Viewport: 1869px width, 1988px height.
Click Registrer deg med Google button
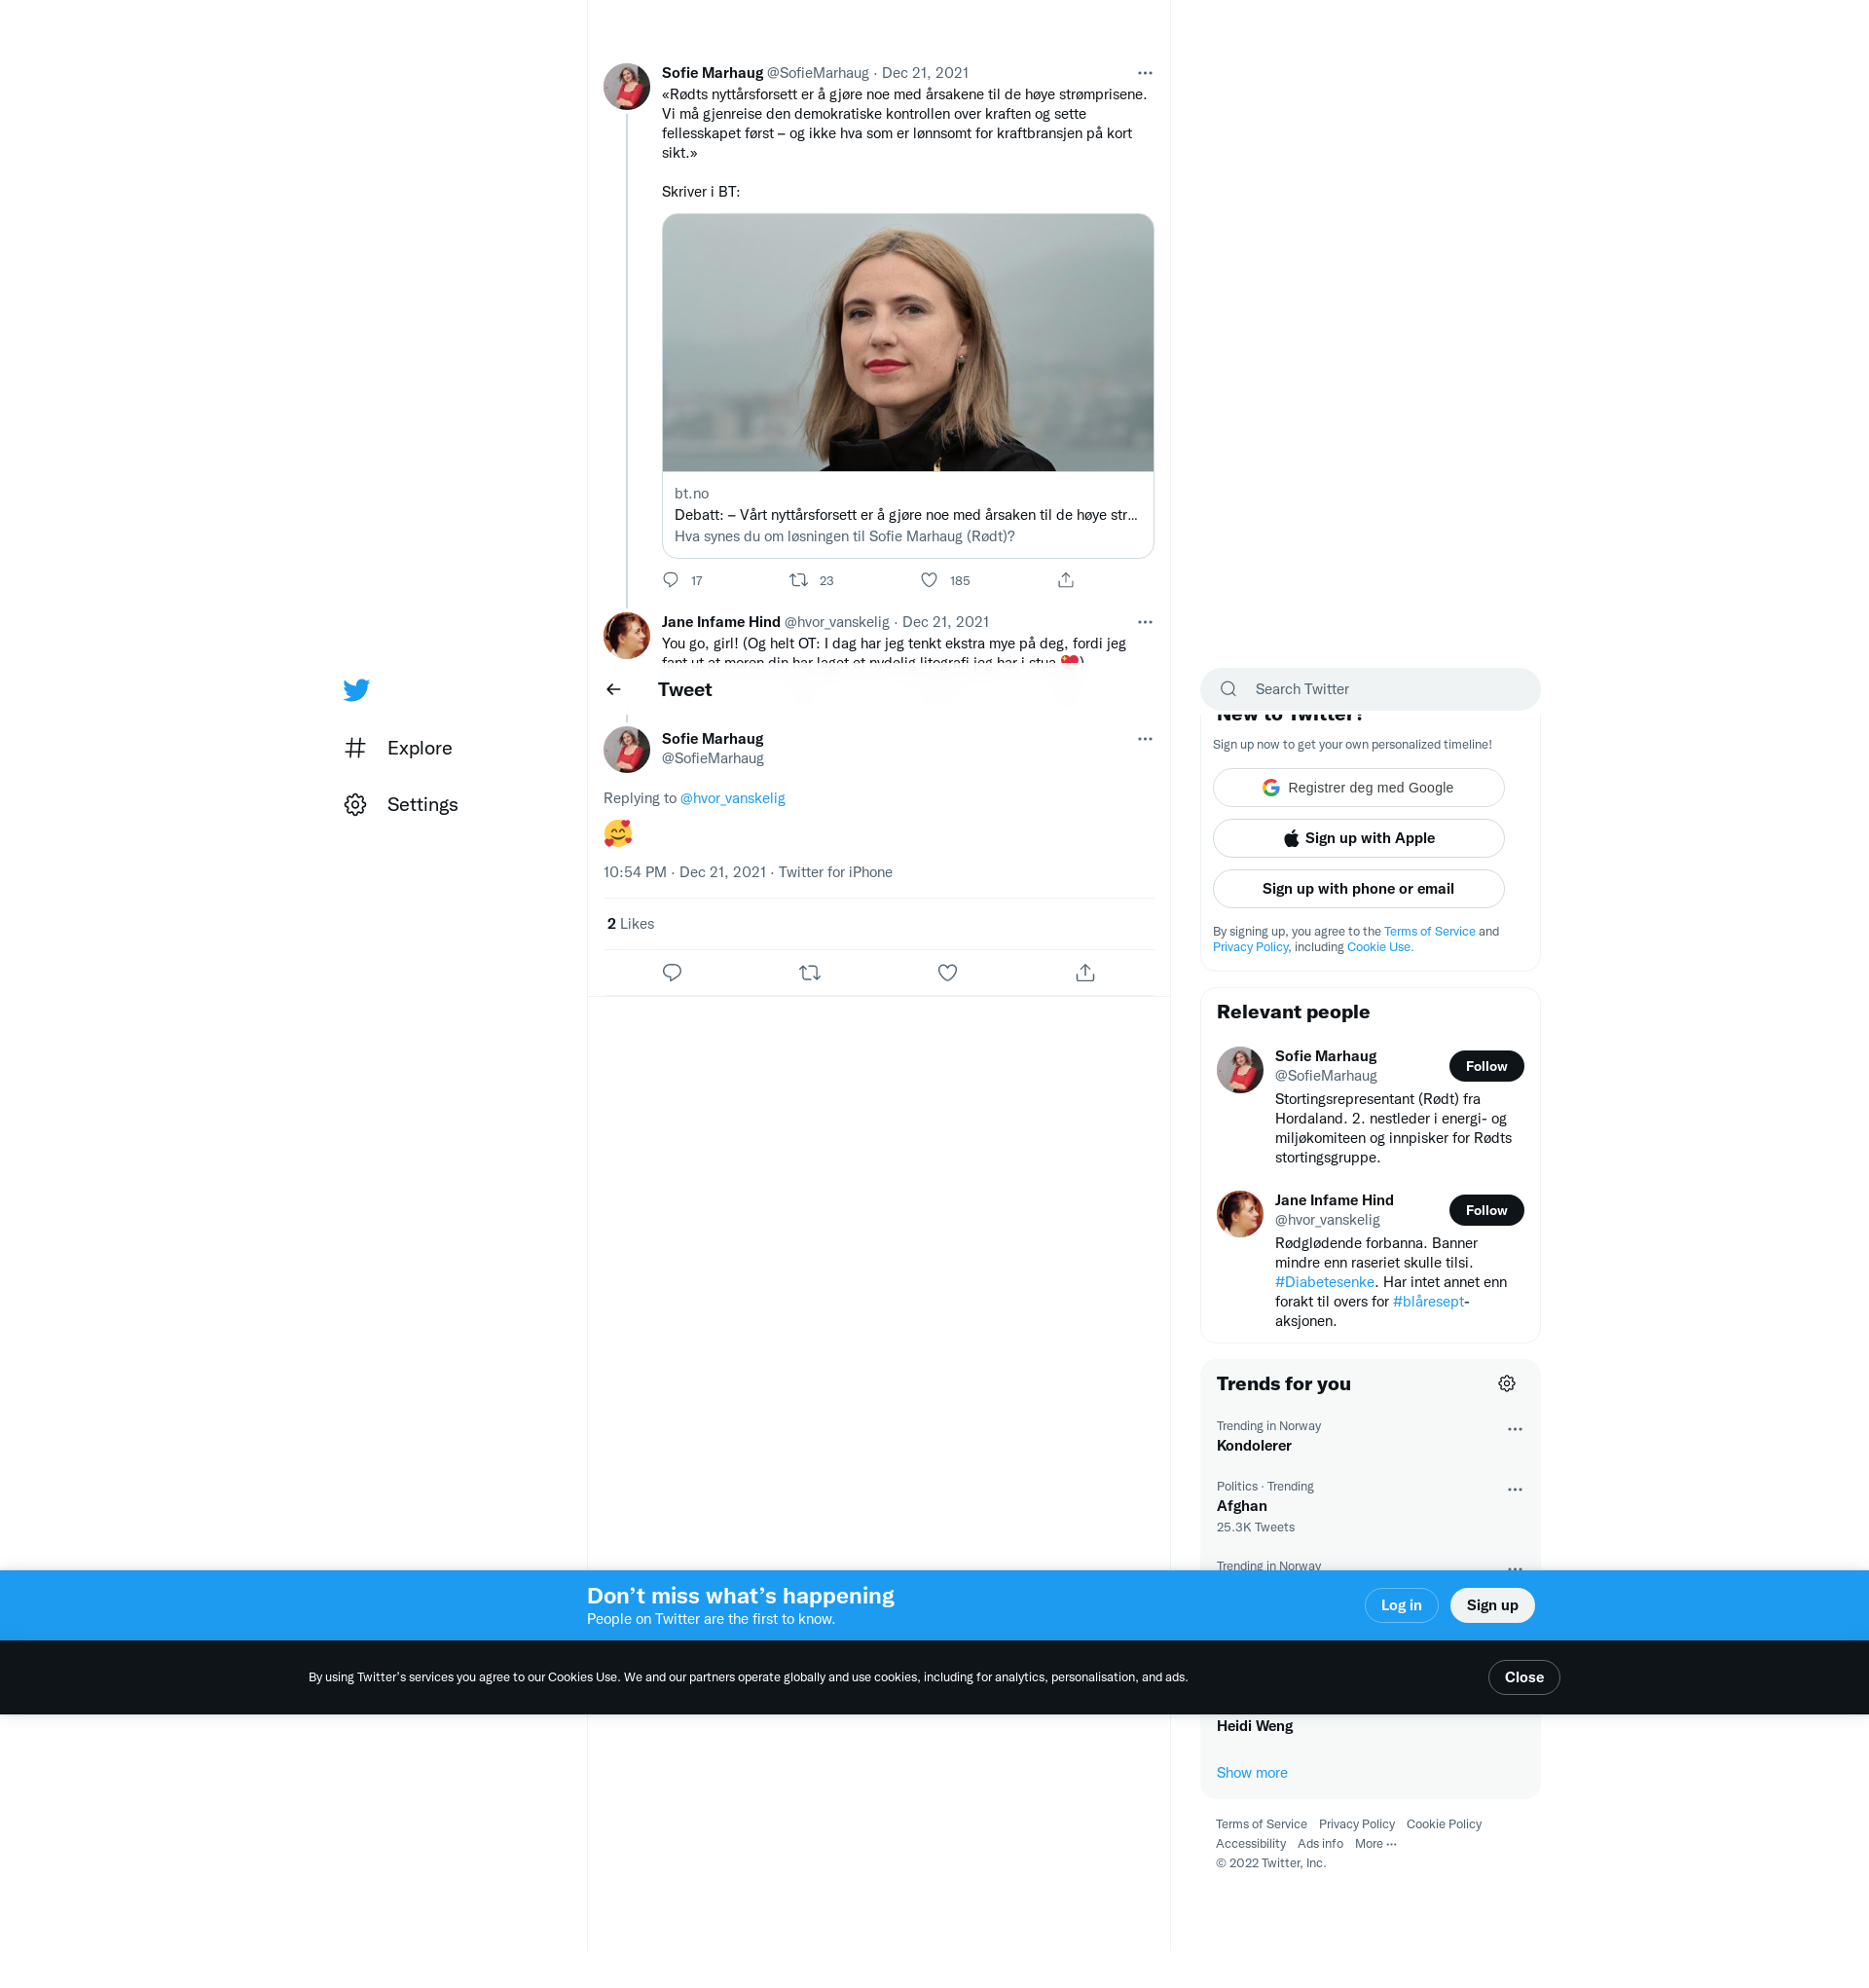[1358, 788]
